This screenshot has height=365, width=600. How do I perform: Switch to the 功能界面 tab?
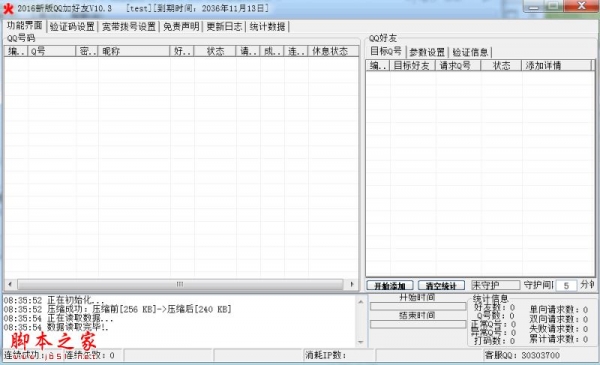point(24,26)
